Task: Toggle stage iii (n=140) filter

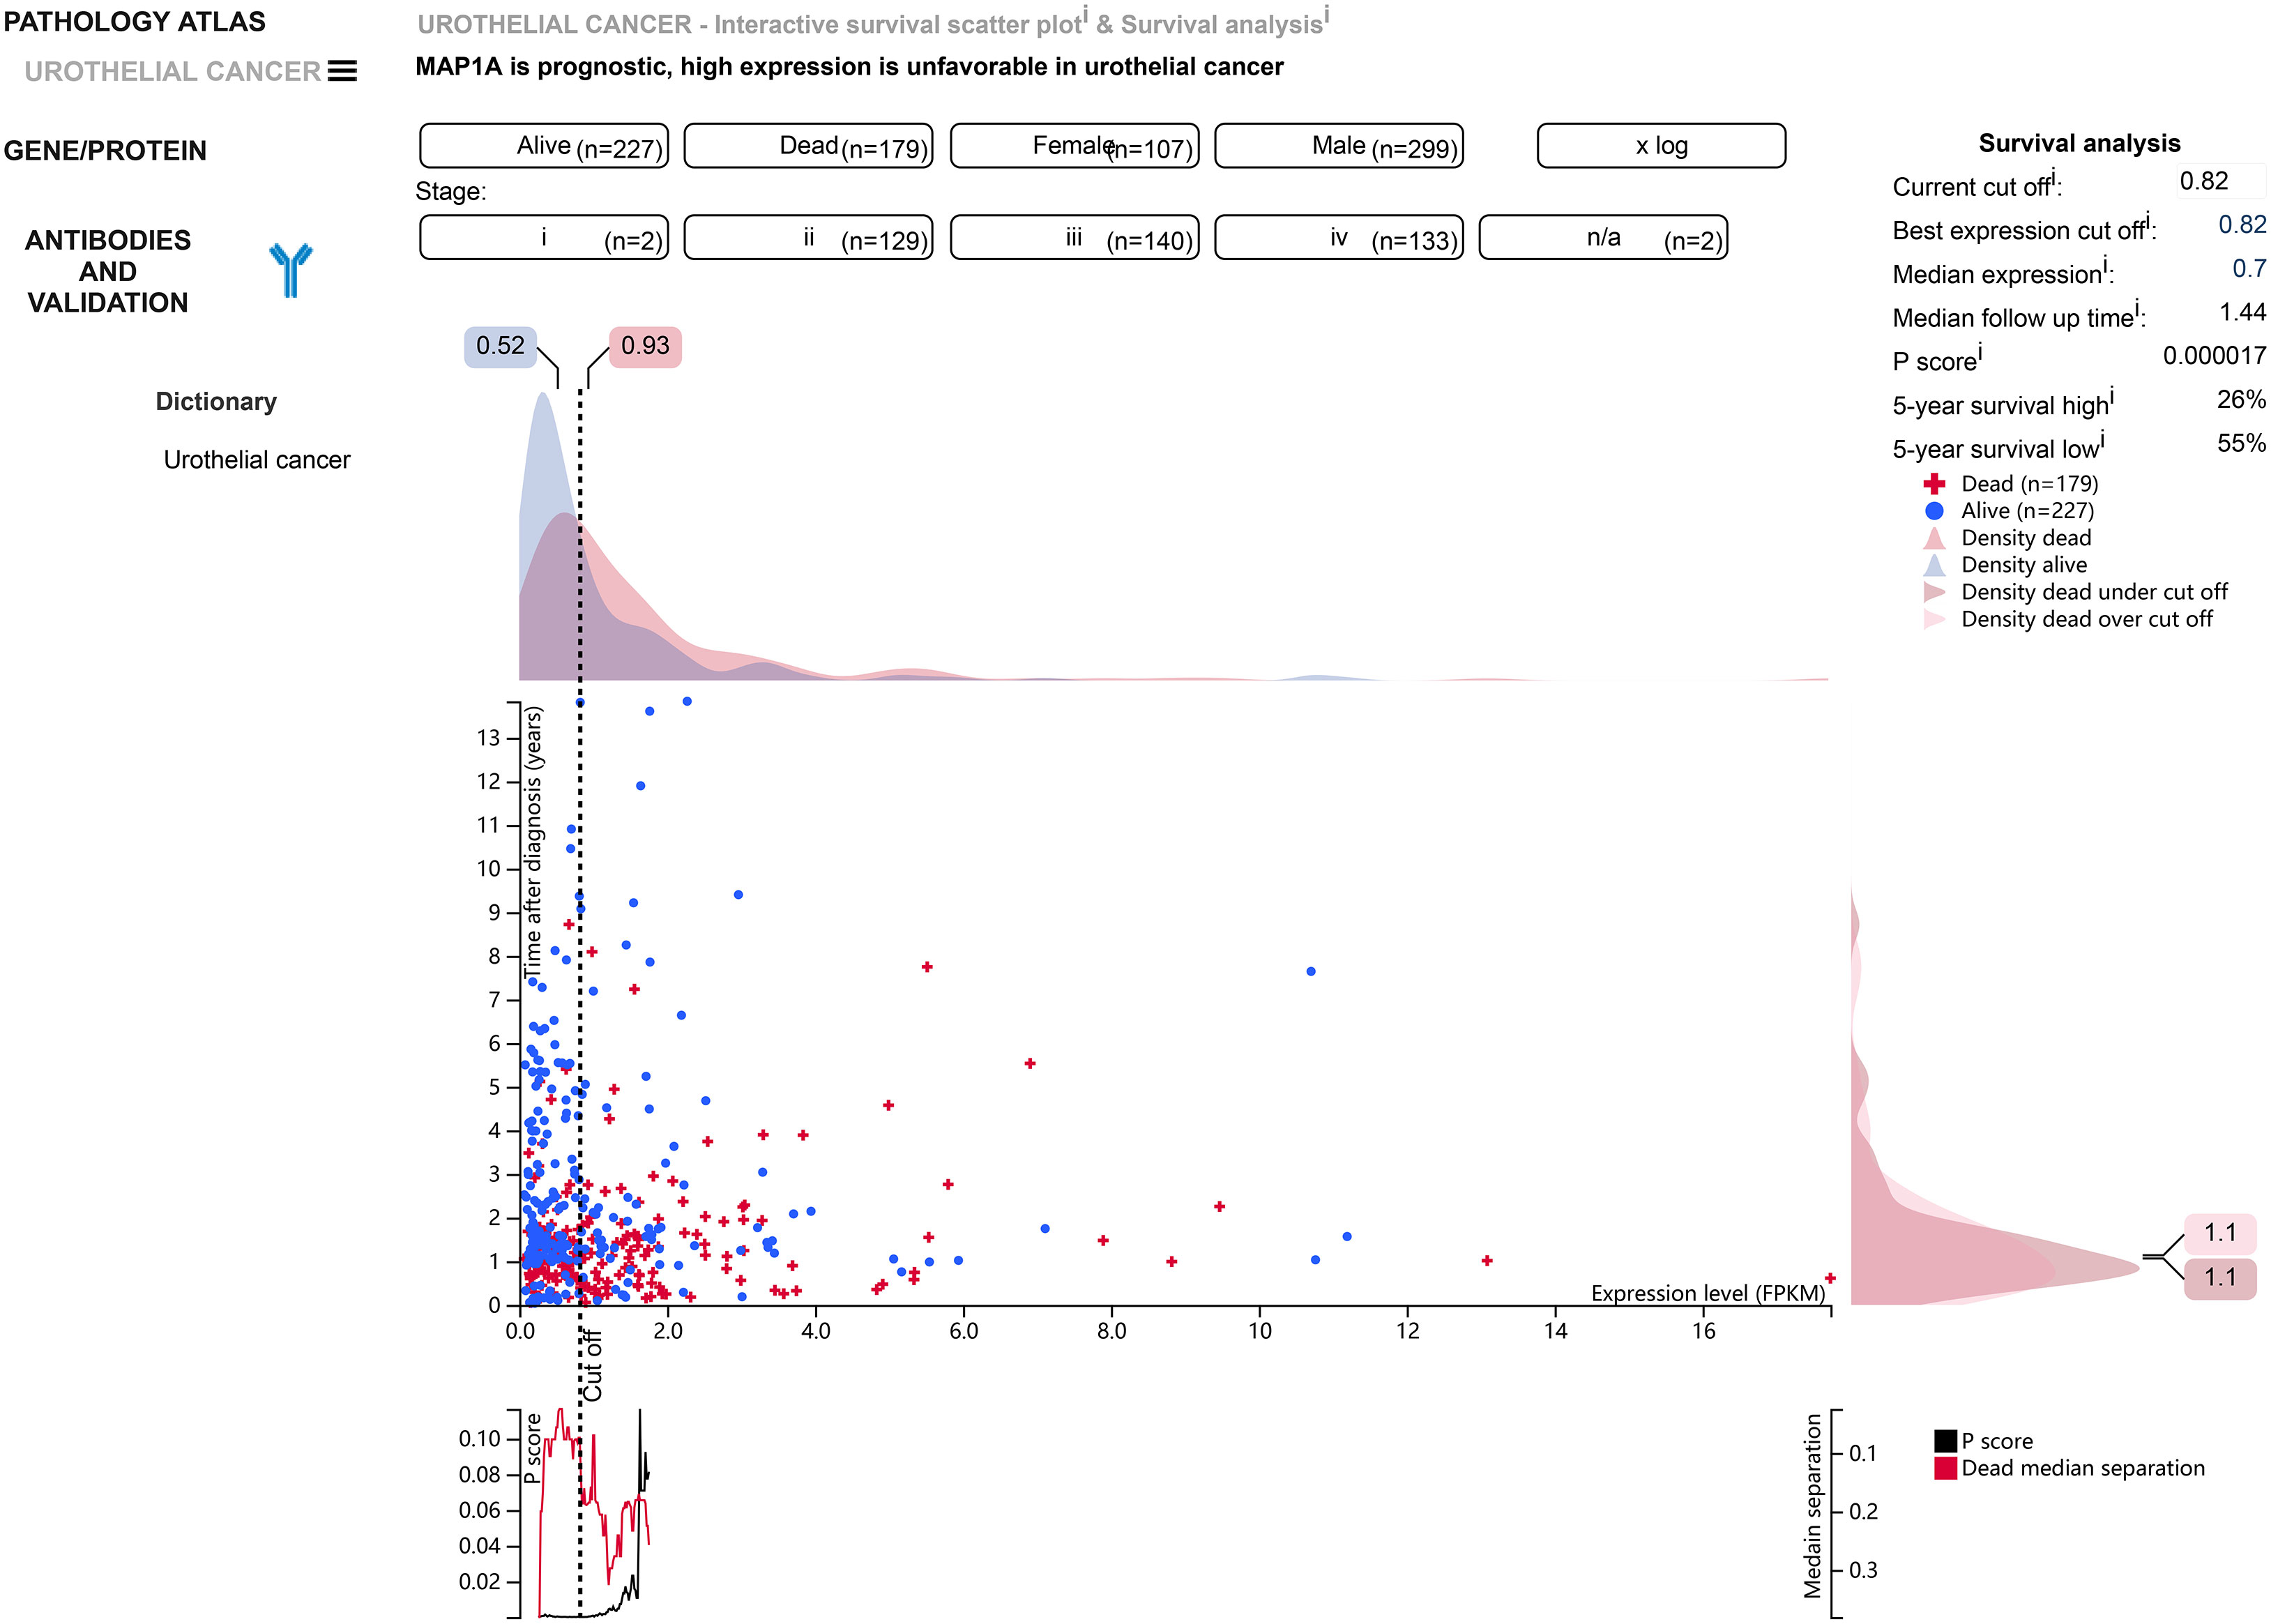Action: [x=1074, y=237]
